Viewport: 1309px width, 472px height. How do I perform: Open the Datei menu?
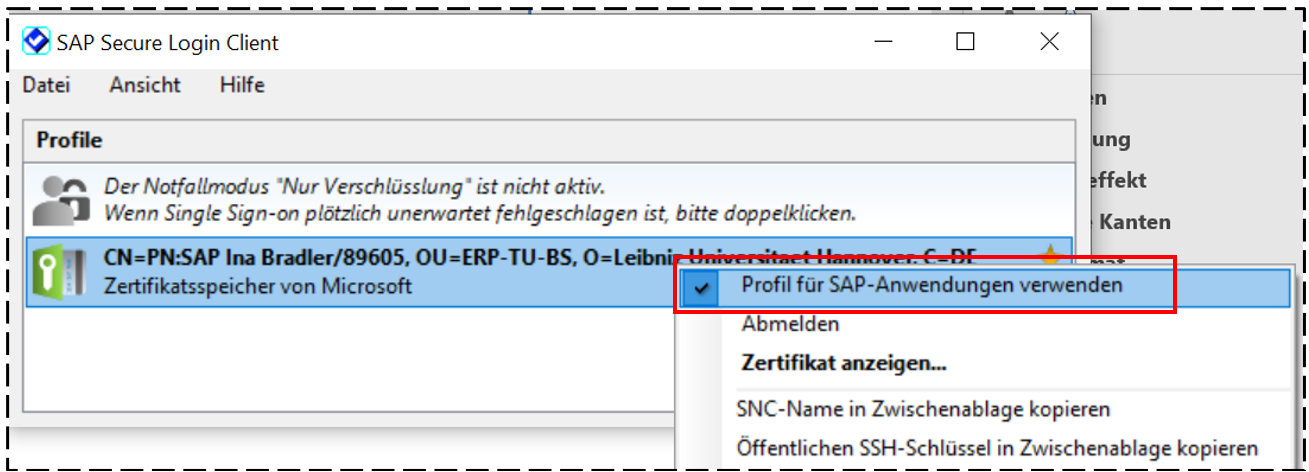click(46, 85)
